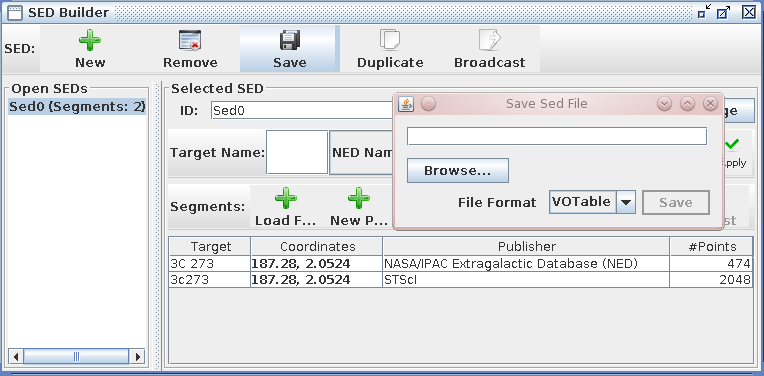764x376 pixels.
Task: Click the #Points column header
Action: coord(711,246)
